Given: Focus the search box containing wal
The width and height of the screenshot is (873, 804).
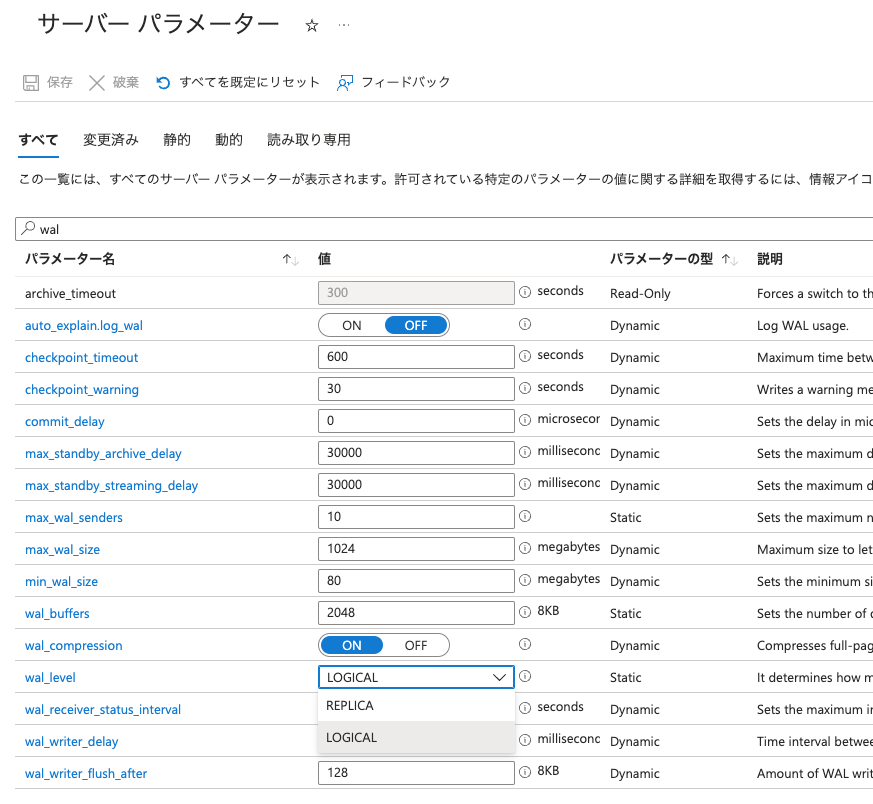Looking at the screenshot, I should click(444, 229).
